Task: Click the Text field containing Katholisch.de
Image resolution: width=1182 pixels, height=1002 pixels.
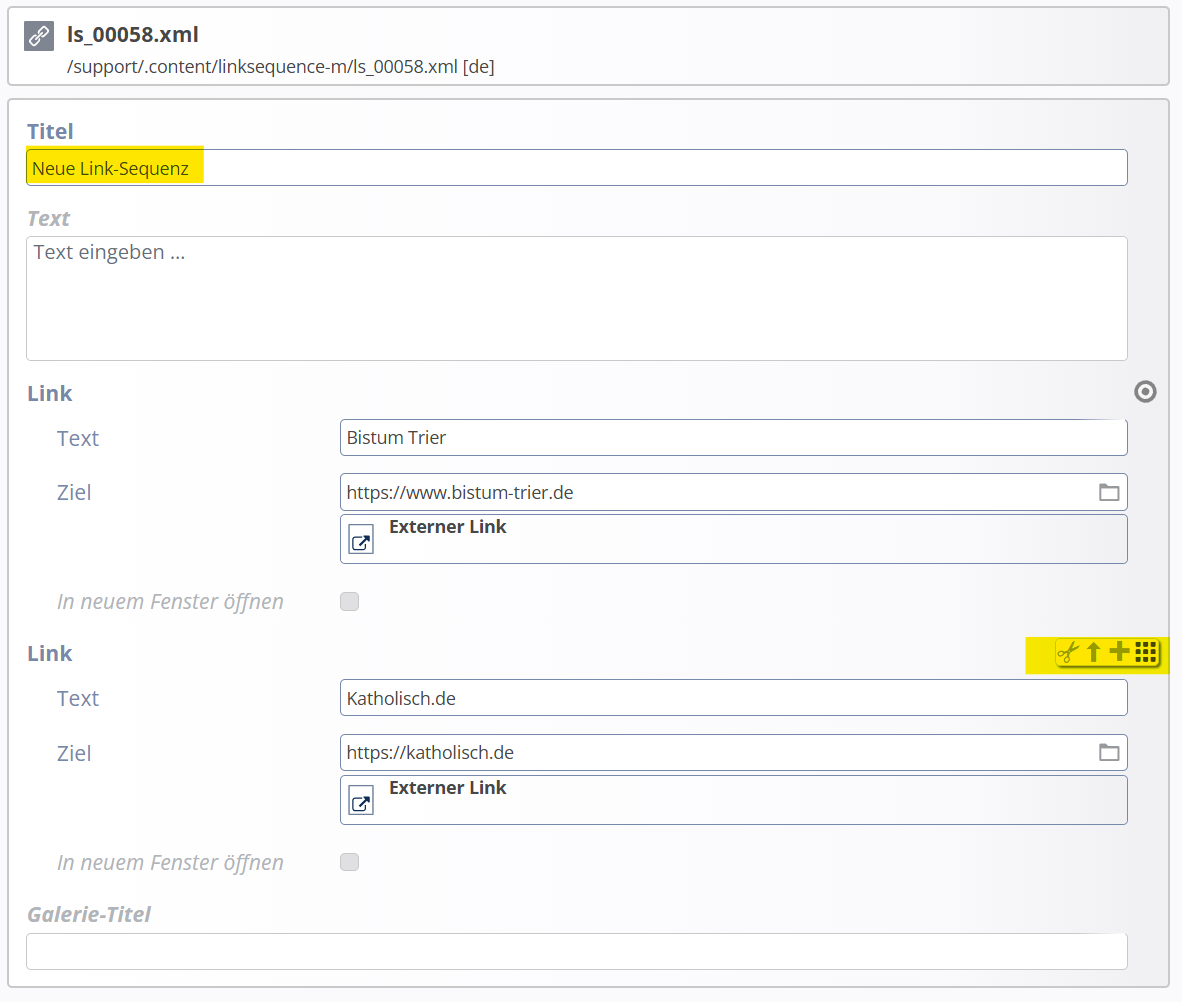Action: coord(733,697)
